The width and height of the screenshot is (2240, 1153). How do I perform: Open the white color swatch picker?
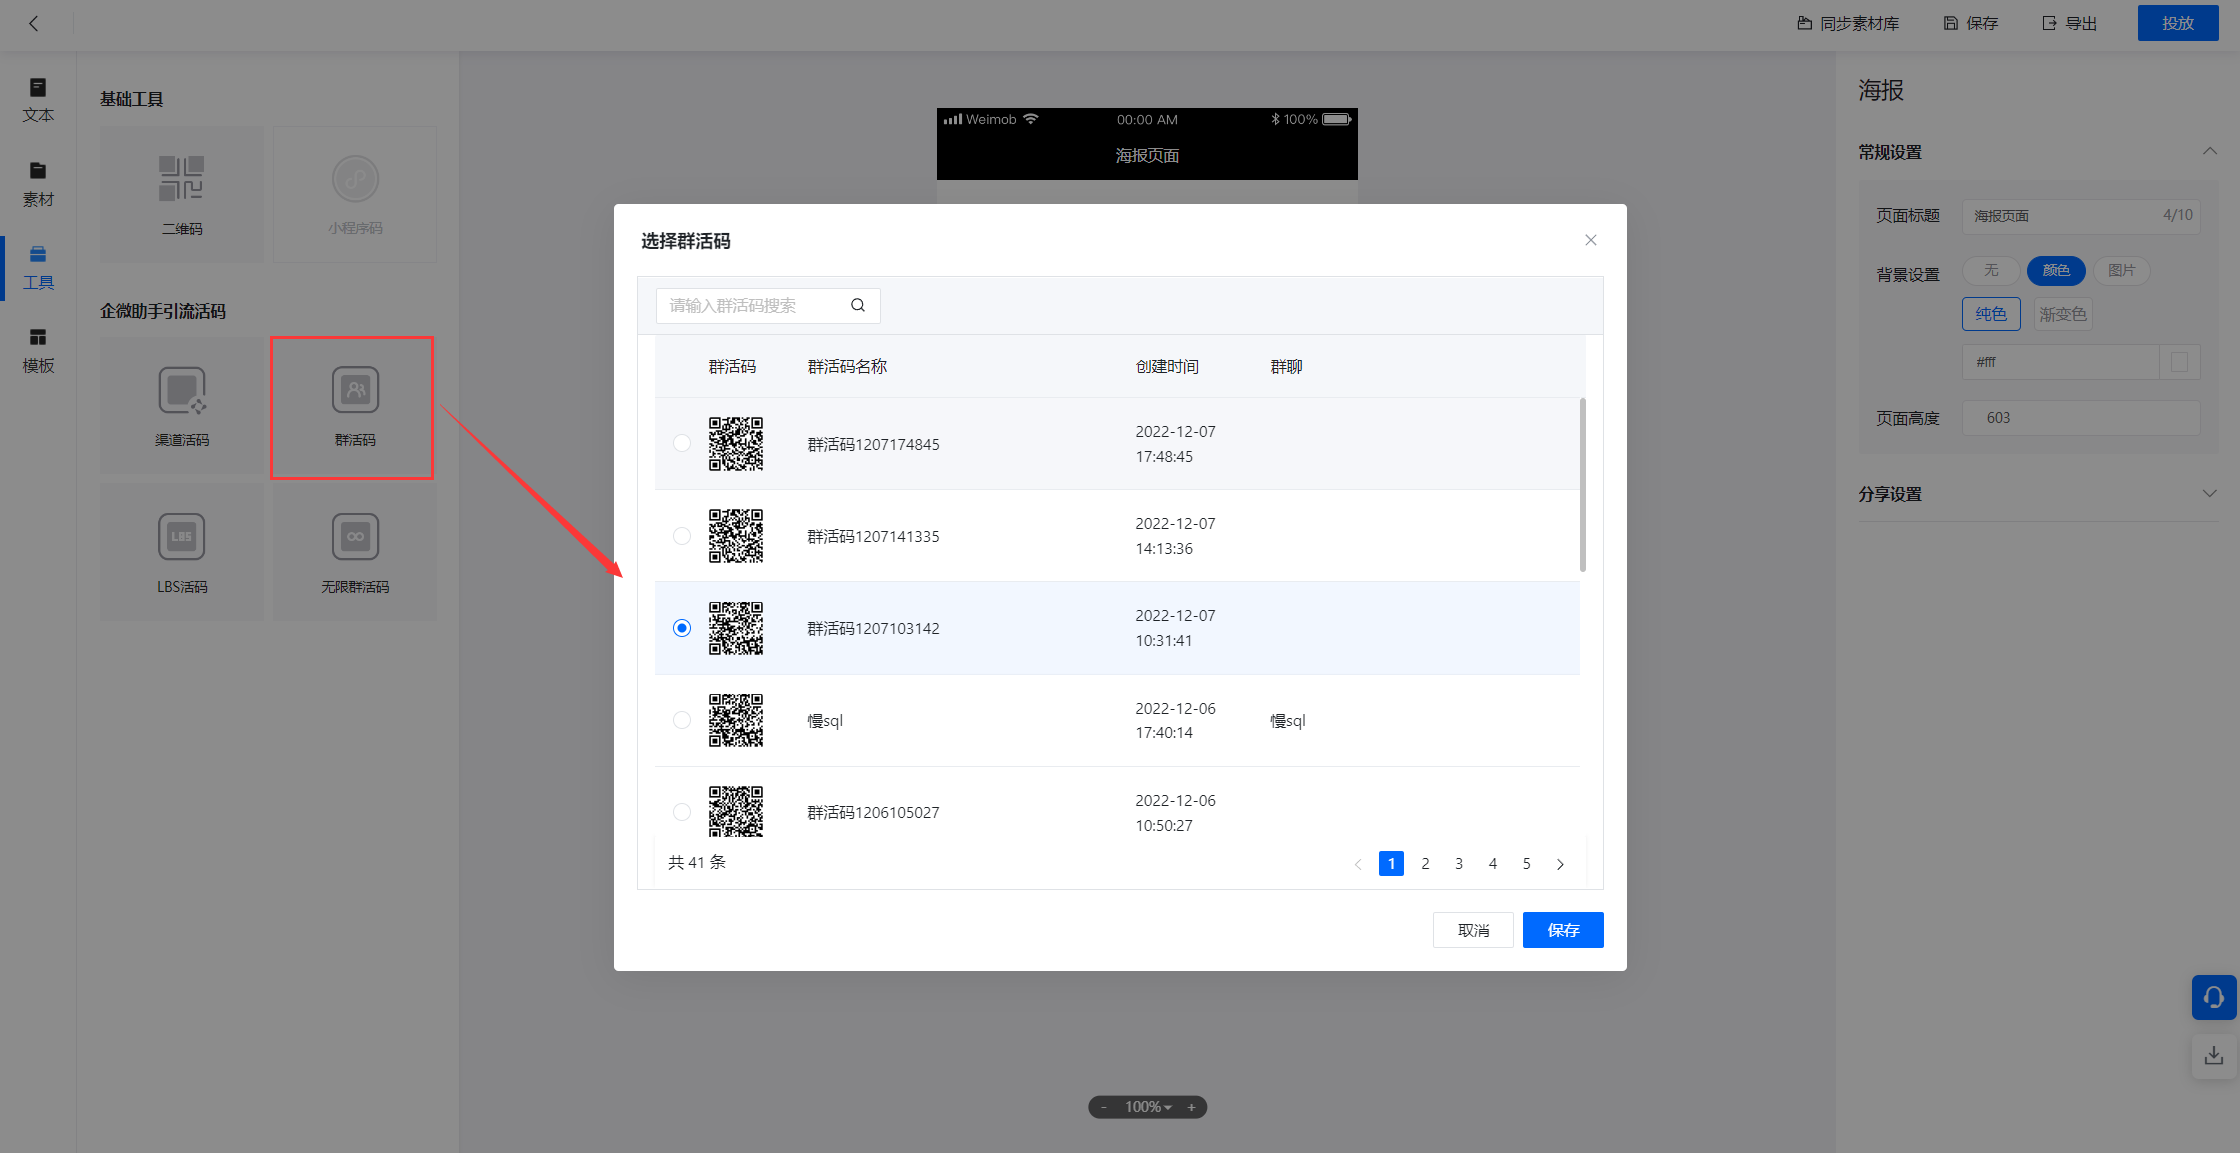click(x=2180, y=362)
